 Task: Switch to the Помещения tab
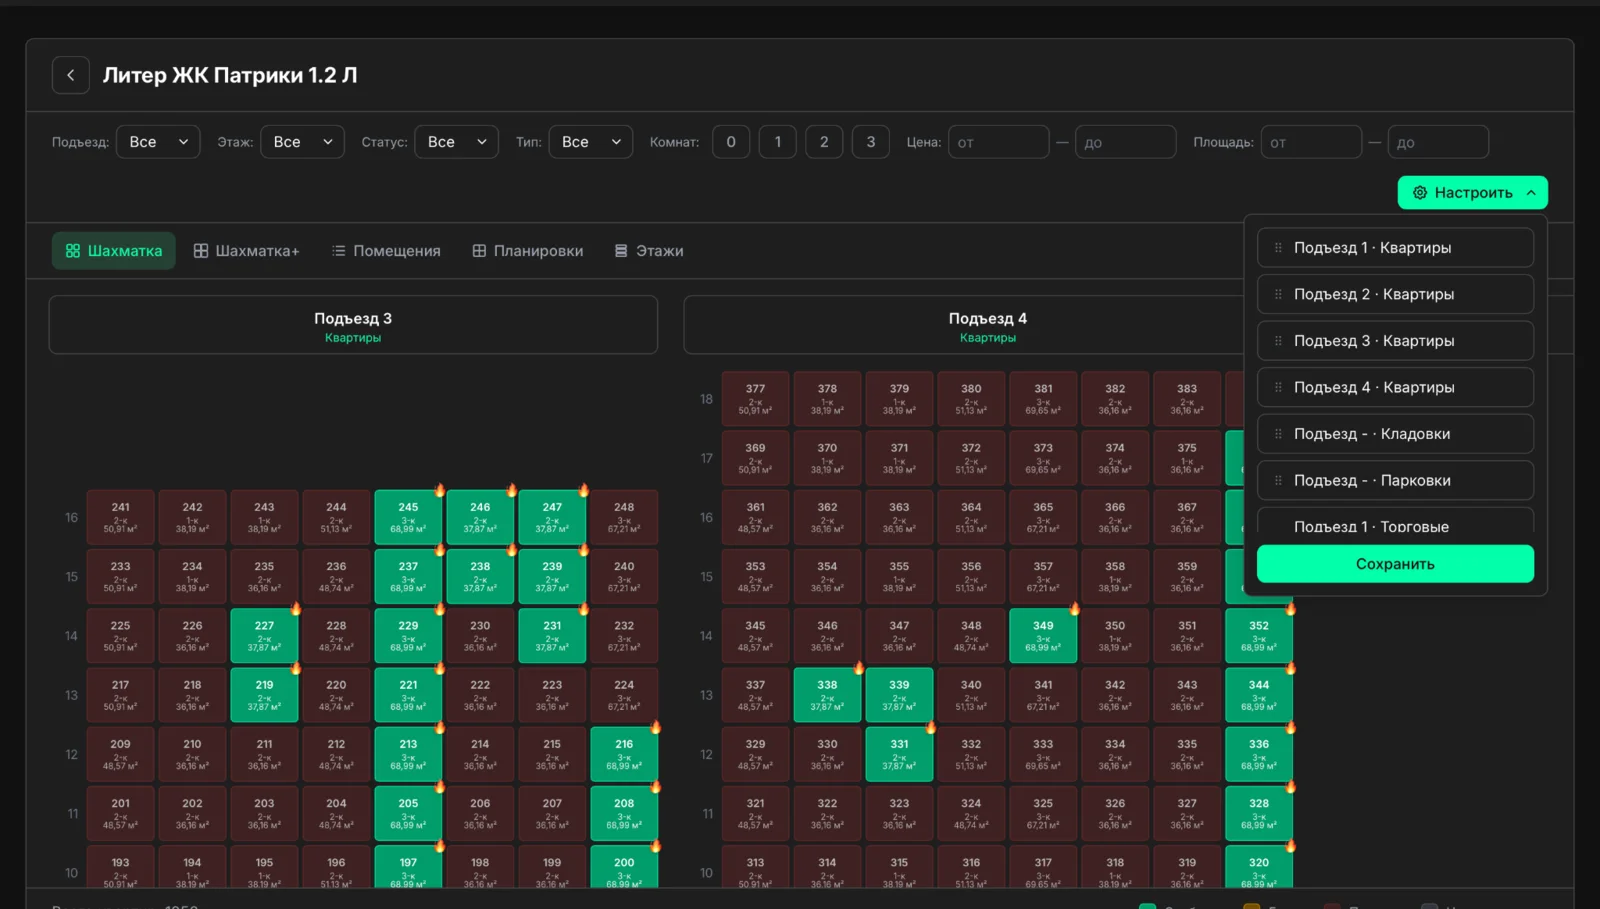[386, 251]
